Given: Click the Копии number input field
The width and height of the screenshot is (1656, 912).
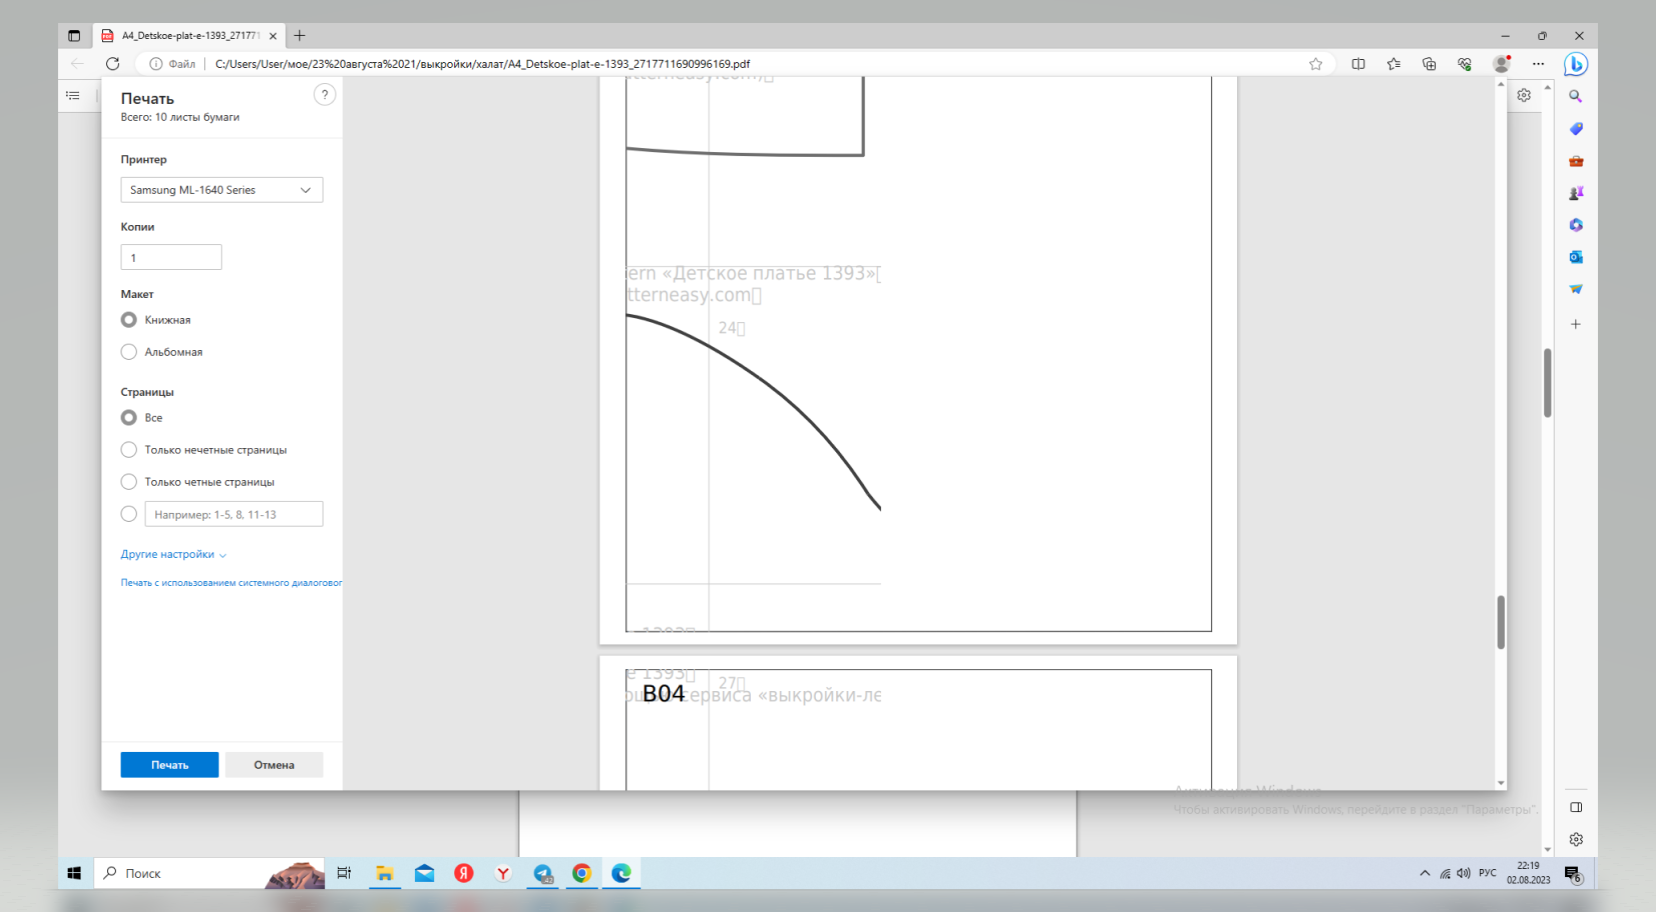Looking at the screenshot, I should pyautogui.click(x=171, y=258).
